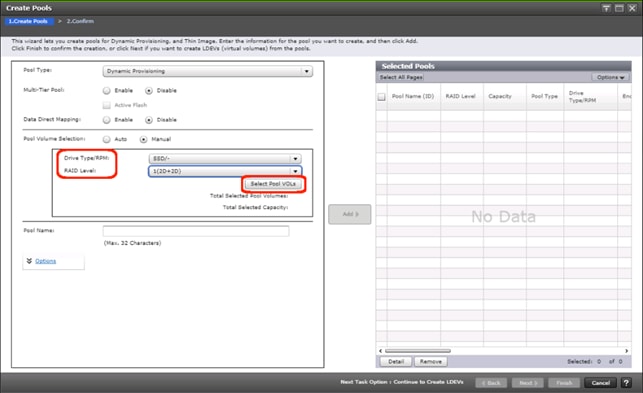Click the Next Task Option text

click(x=402, y=382)
